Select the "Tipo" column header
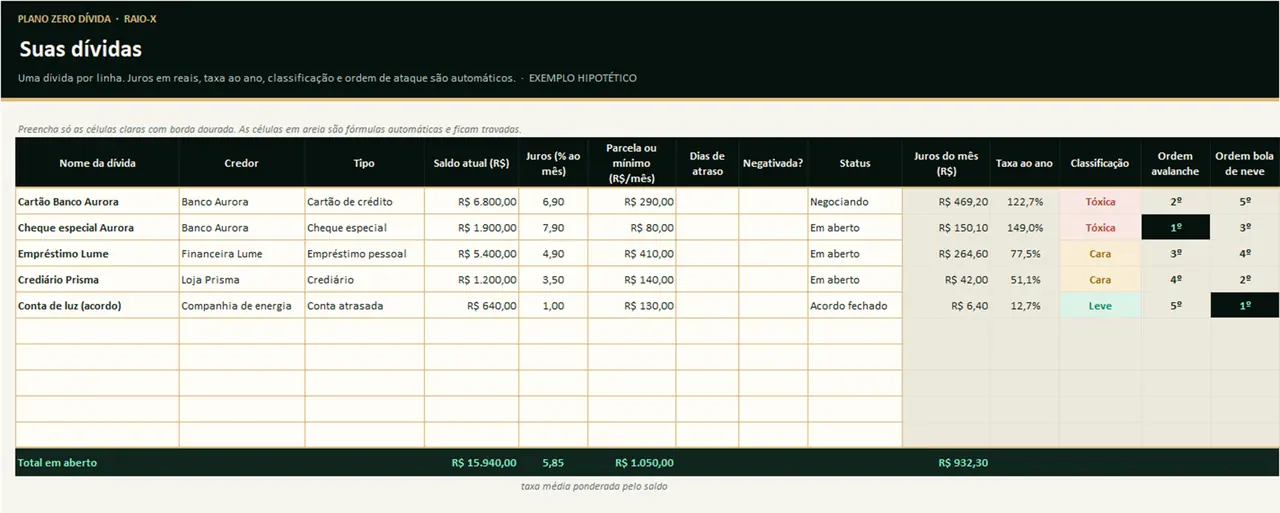 (364, 163)
